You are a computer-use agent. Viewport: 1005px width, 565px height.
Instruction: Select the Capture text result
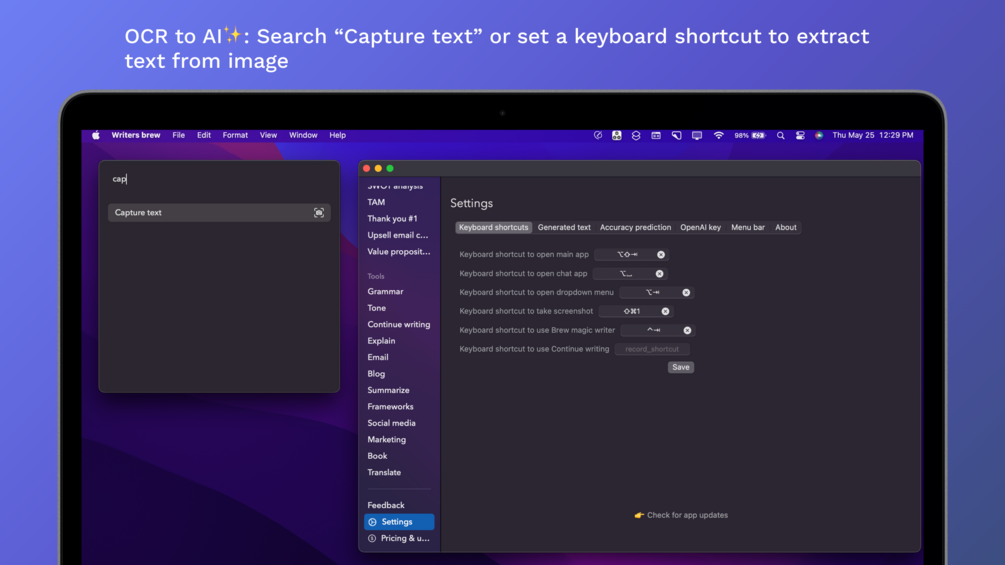[x=219, y=213]
